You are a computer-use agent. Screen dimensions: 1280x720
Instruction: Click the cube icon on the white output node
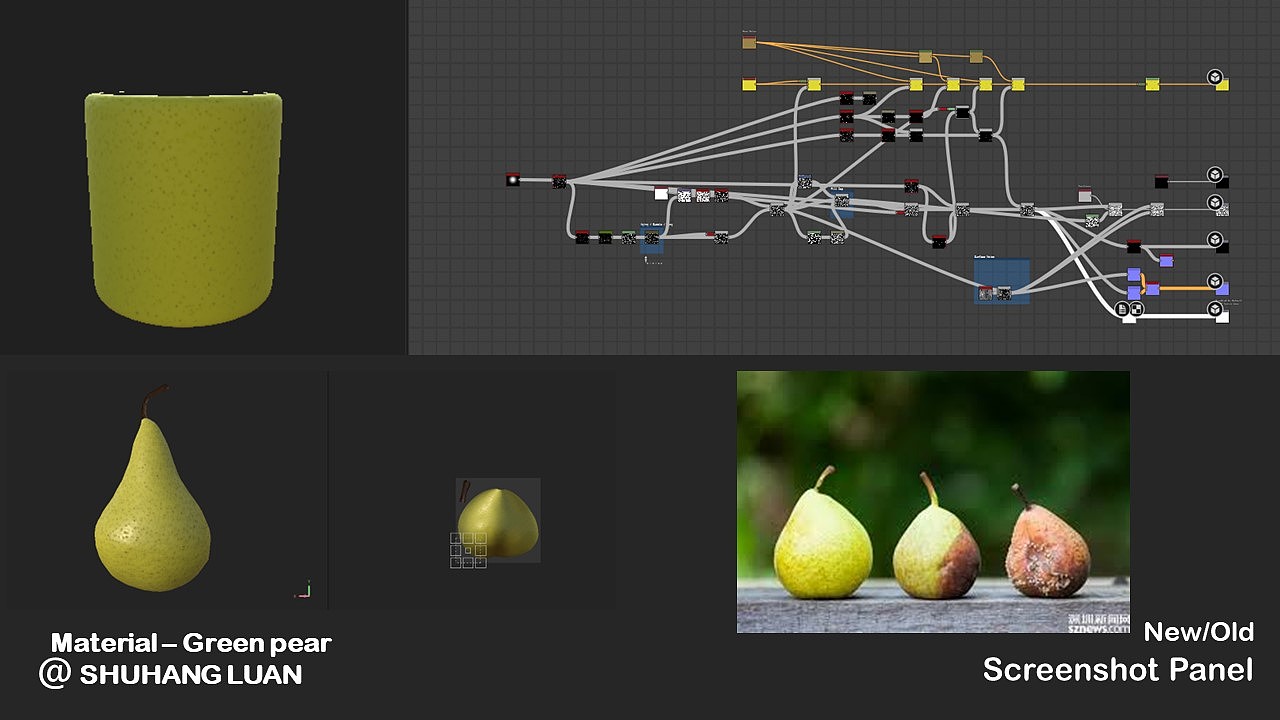tap(1215, 310)
